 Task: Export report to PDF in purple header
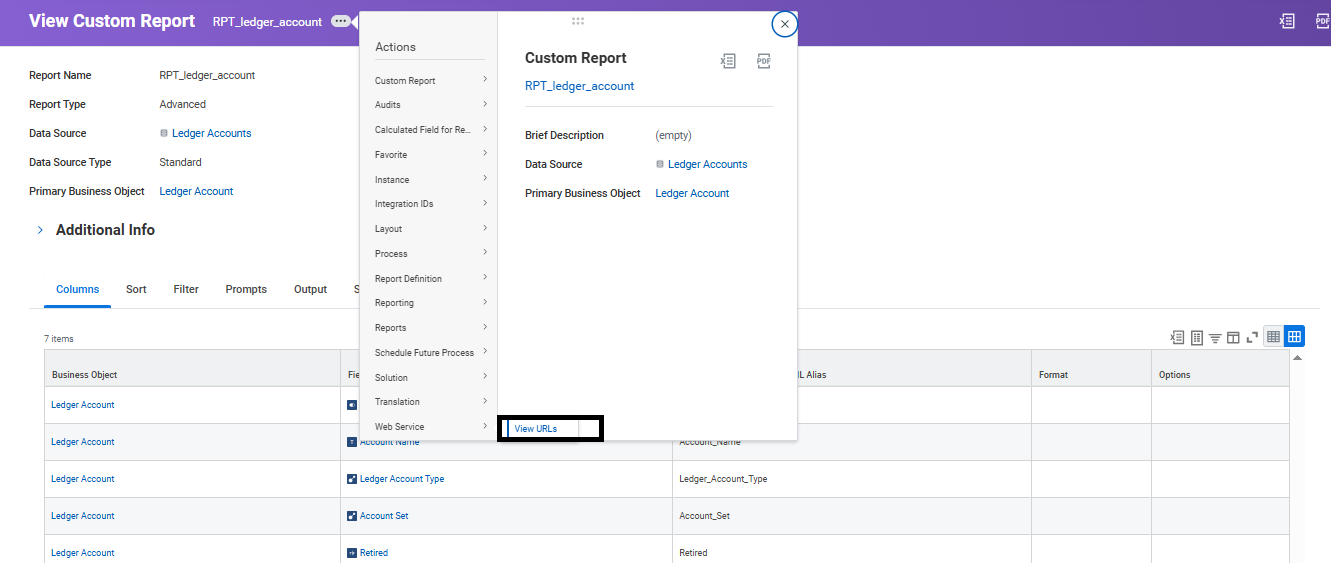pyautogui.click(x=1322, y=21)
